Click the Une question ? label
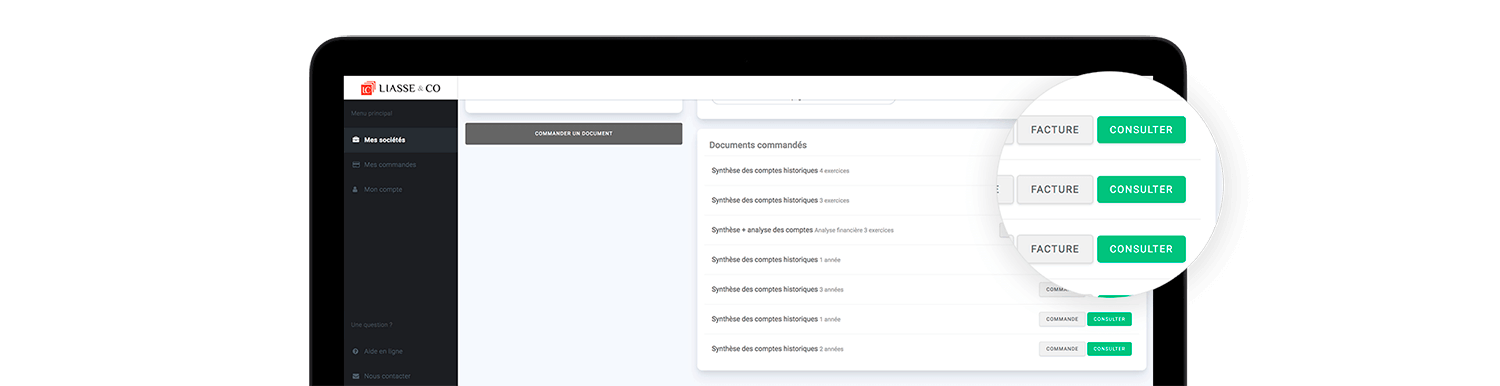This screenshot has height=386, width=1500. tap(371, 325)
